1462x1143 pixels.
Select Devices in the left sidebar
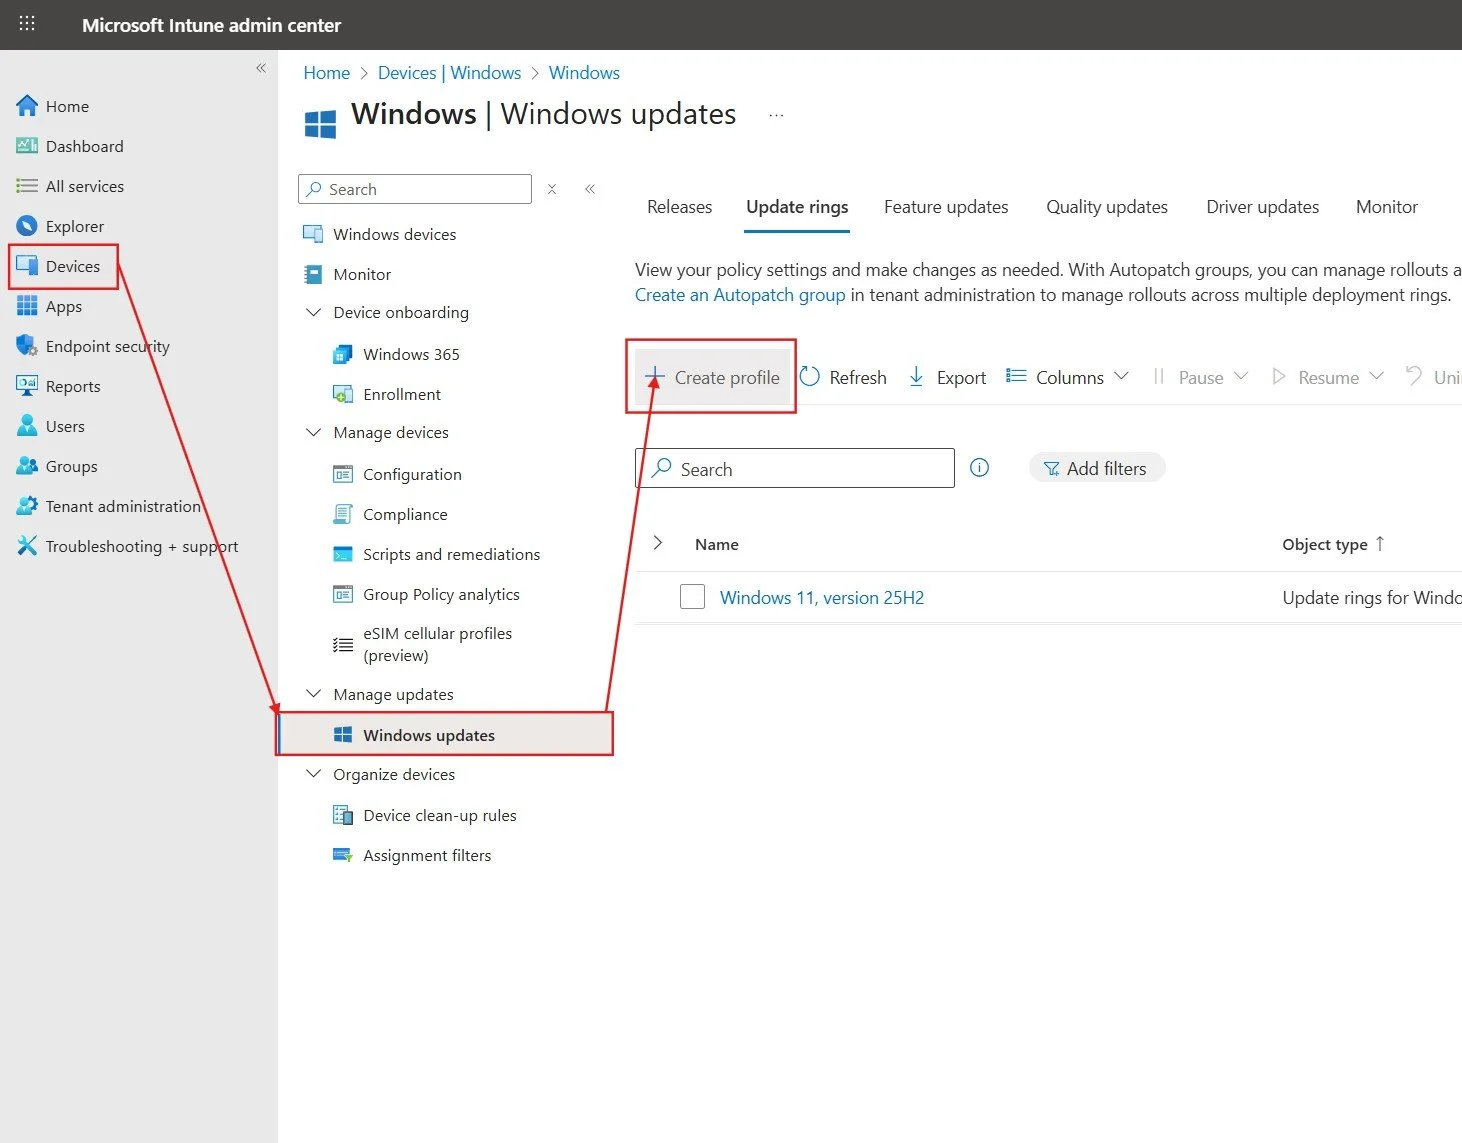63,266
